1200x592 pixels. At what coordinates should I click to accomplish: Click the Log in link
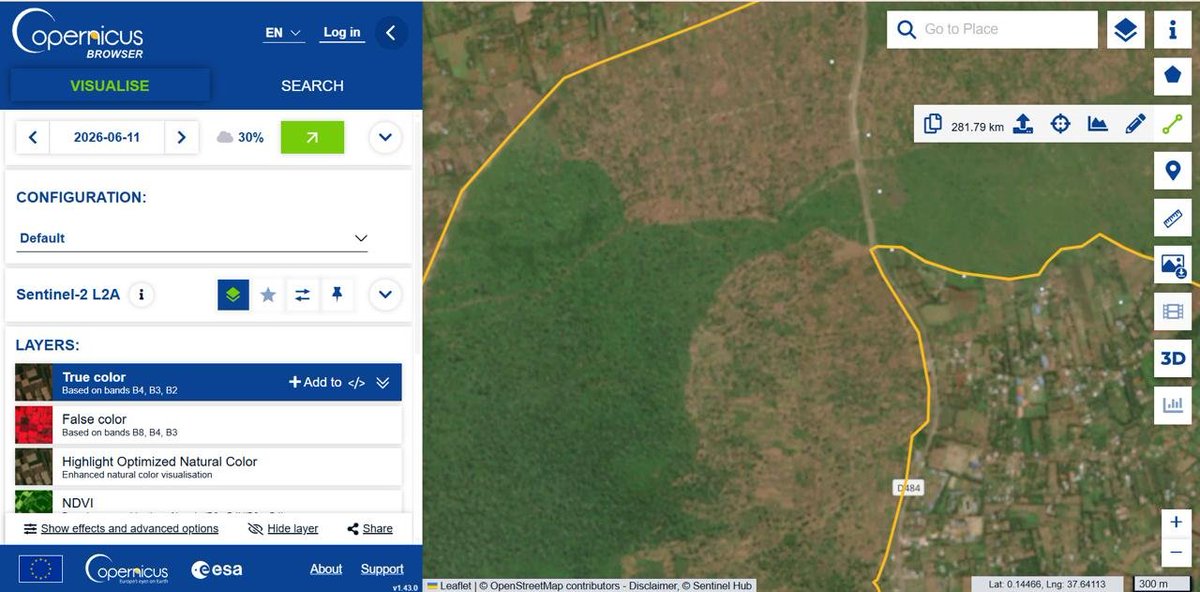[342, 33]
